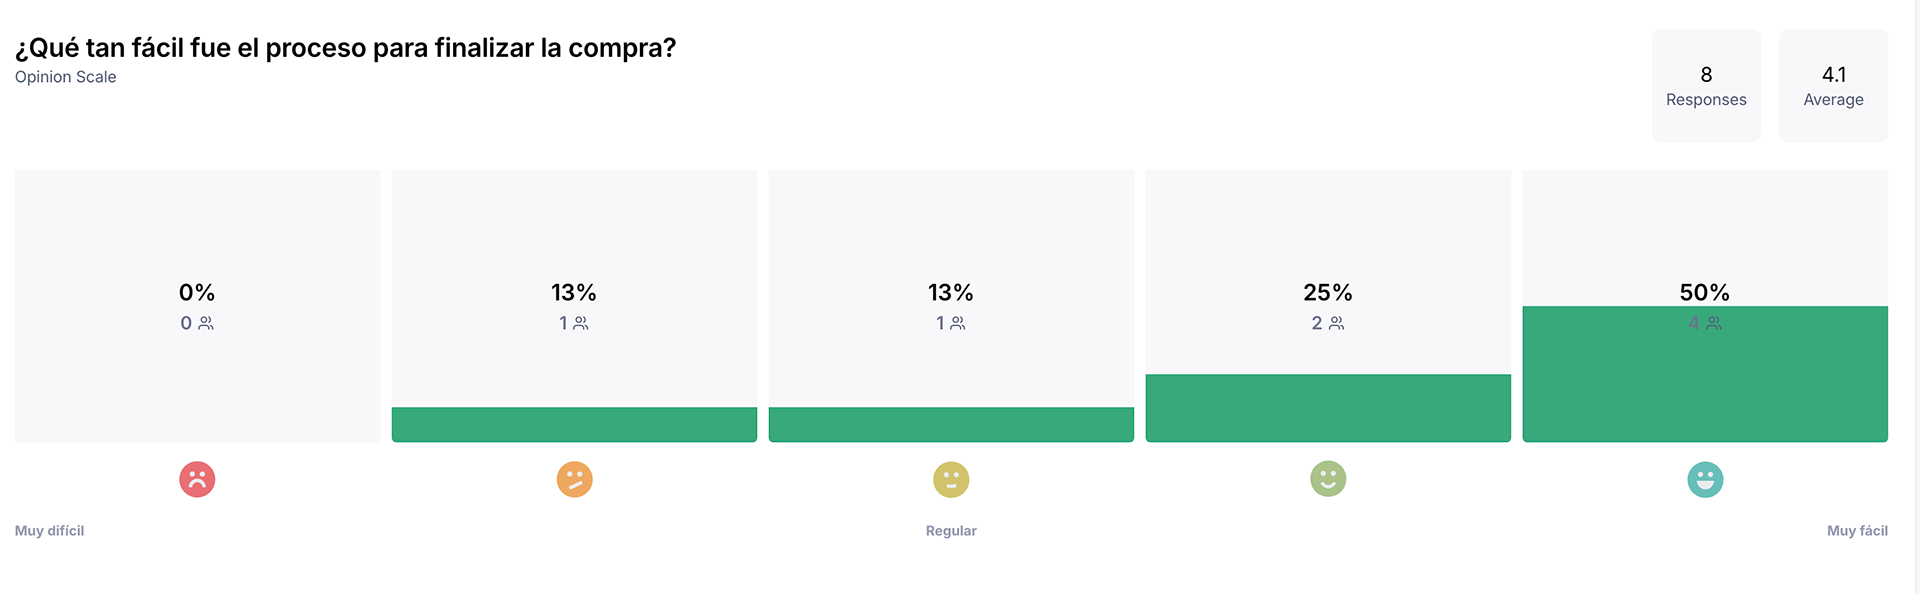The width and height of the screenshot is (1920, 594).
Task: Click people icon in the 25% column
Action: [x=1337, y=323]
